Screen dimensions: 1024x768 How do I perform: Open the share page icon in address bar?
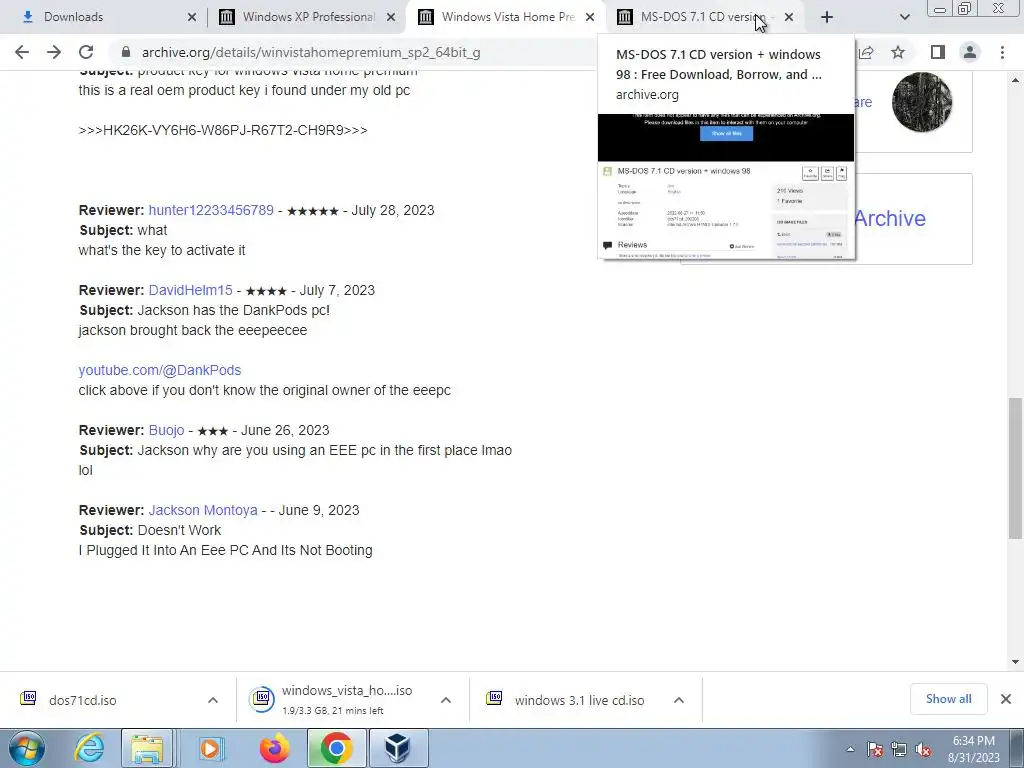click(867, 52)
